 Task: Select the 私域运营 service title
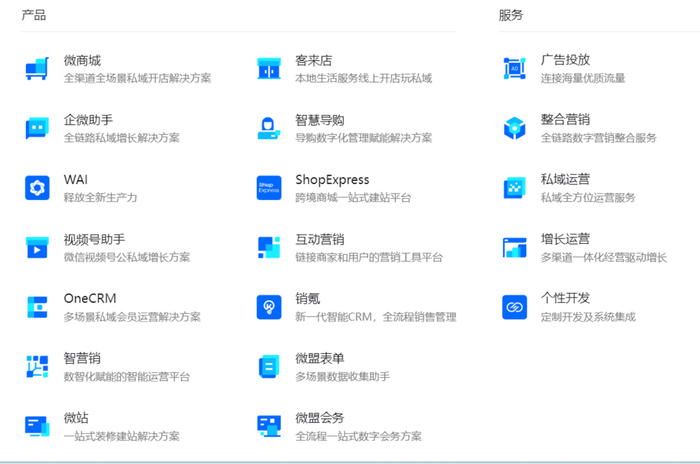click(565, 179)
